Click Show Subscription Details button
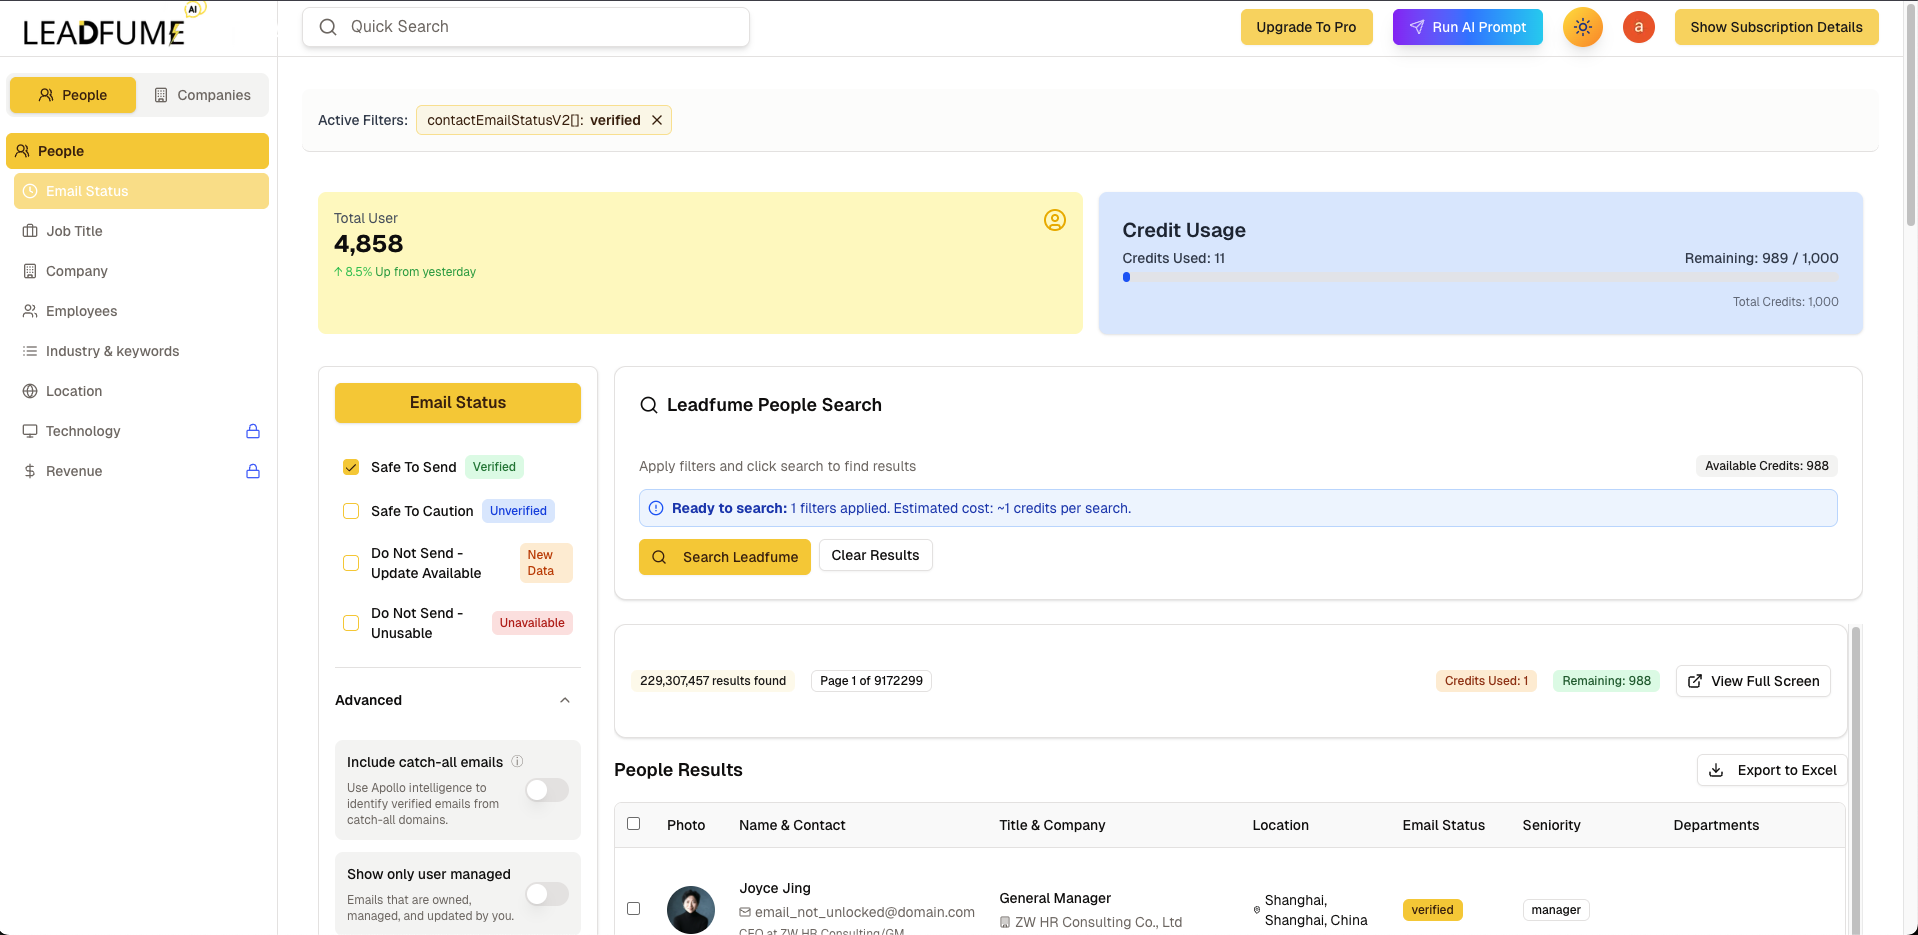Screen dimensions: 1918x935 (1776, 27)
